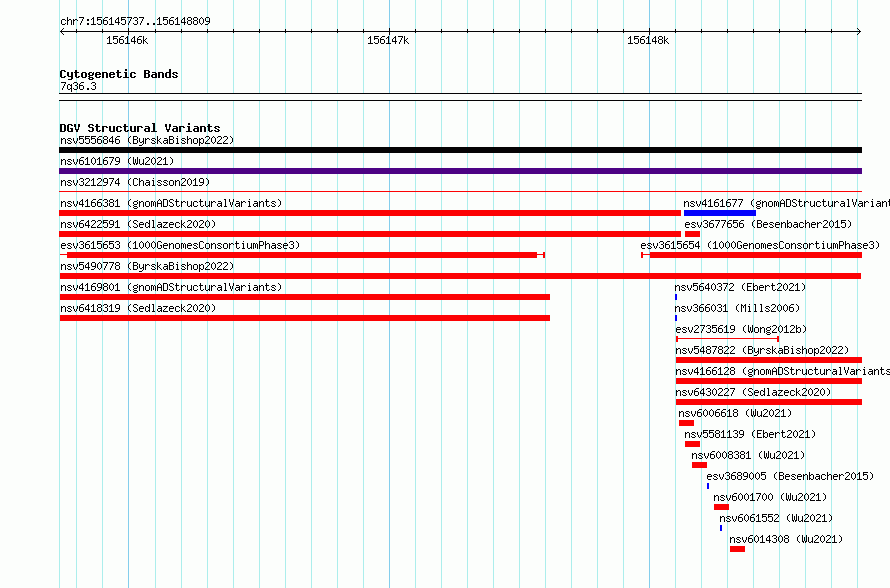Click the red bar under nsv5581139
The width and height of the screenshot is (890, 588).
pyautogui.click(x=692, y=444)
